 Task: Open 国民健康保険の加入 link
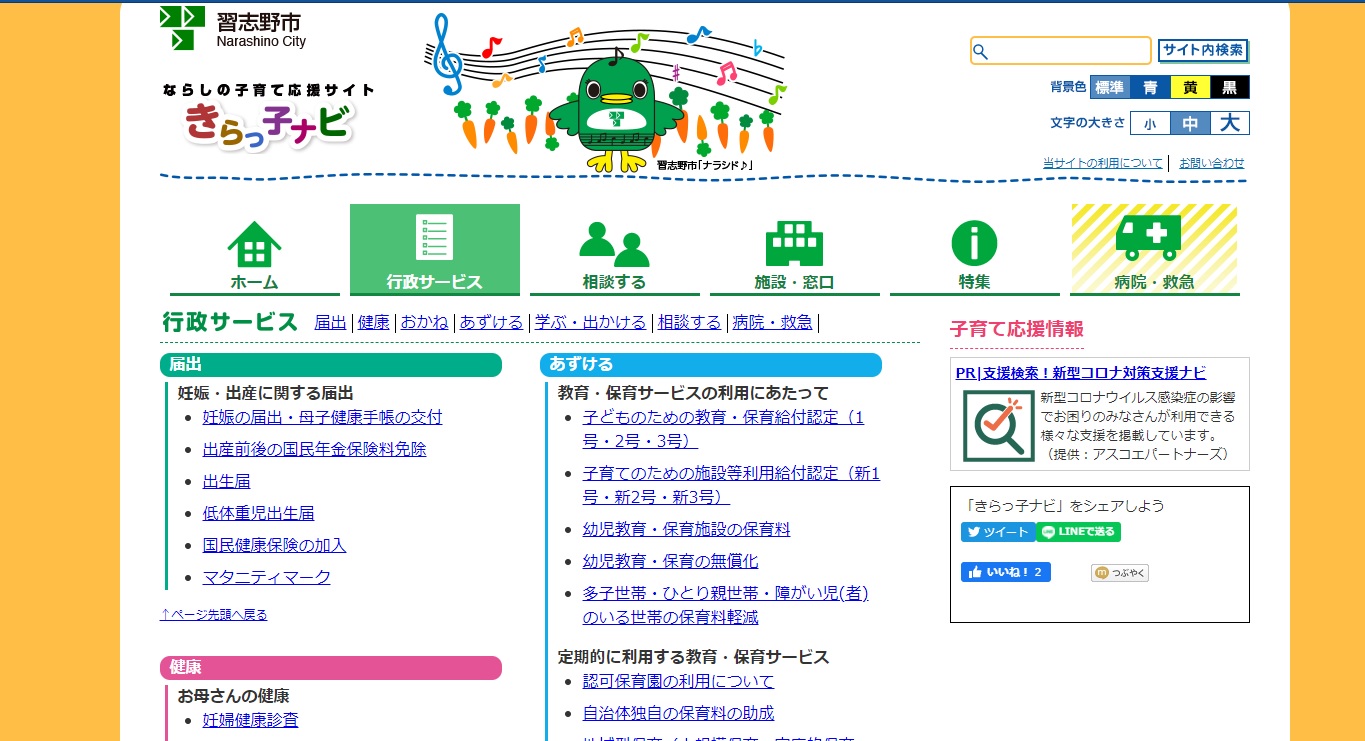(274, 545)
